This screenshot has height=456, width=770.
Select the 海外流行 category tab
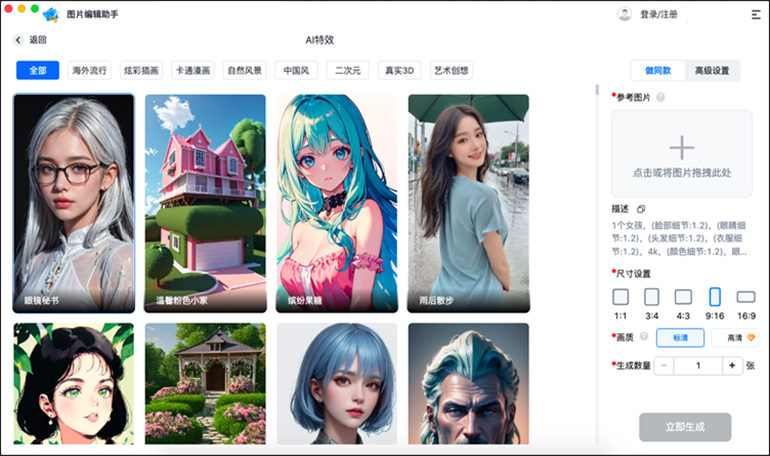[x=89, y=70]
